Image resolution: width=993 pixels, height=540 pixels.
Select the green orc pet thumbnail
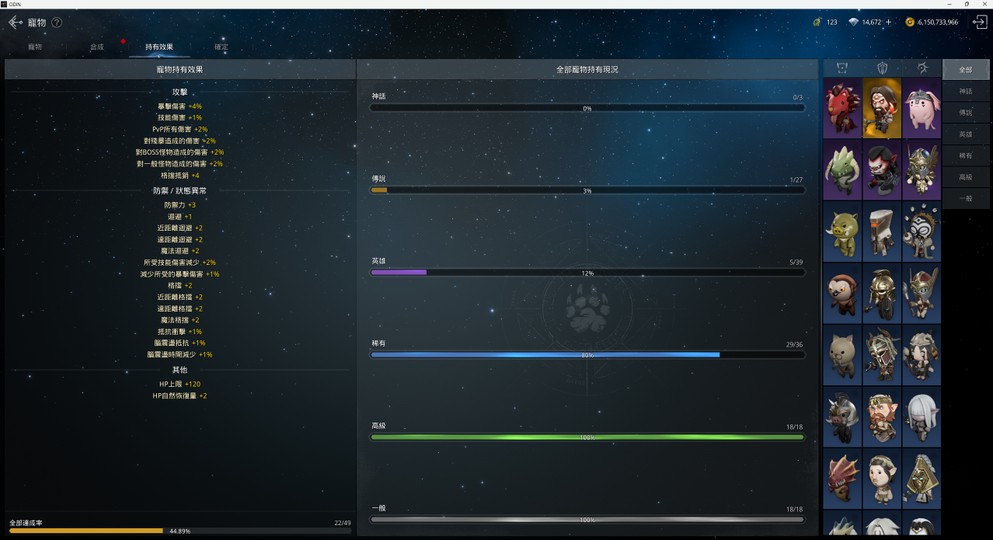tap(842, 232)
